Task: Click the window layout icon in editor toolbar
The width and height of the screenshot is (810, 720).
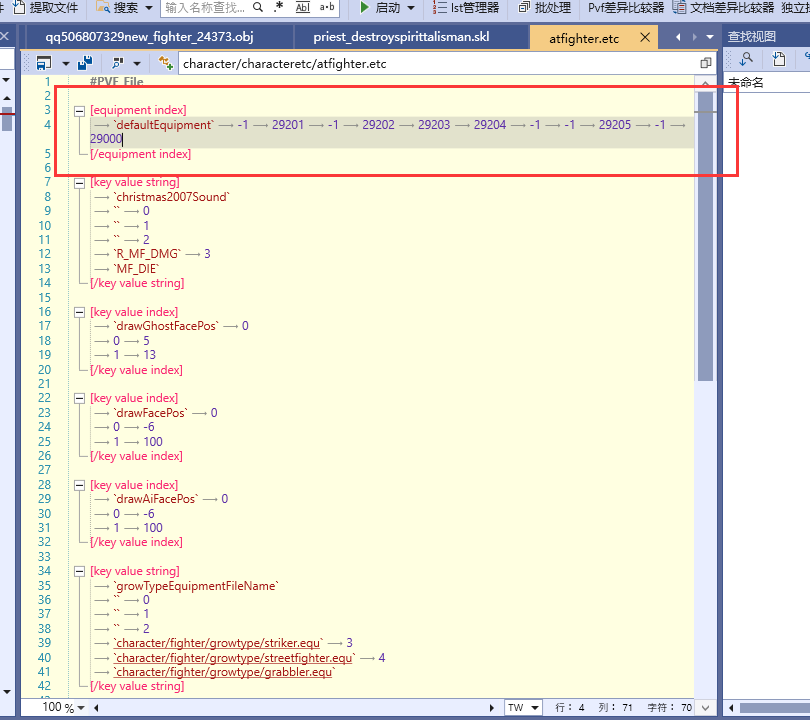Action: tap(44, 63)
